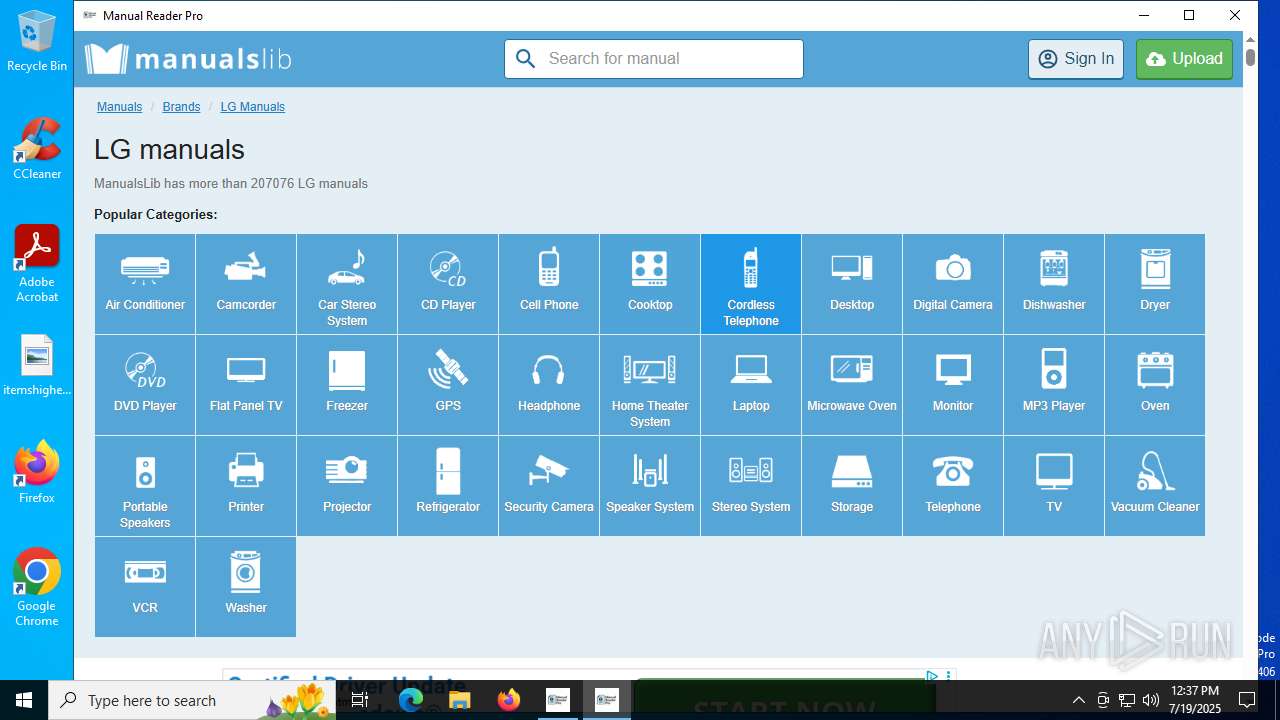Screen dimensions: 1280x720
Task: Choose the MP3 Player category
Action: [1054, 385]
